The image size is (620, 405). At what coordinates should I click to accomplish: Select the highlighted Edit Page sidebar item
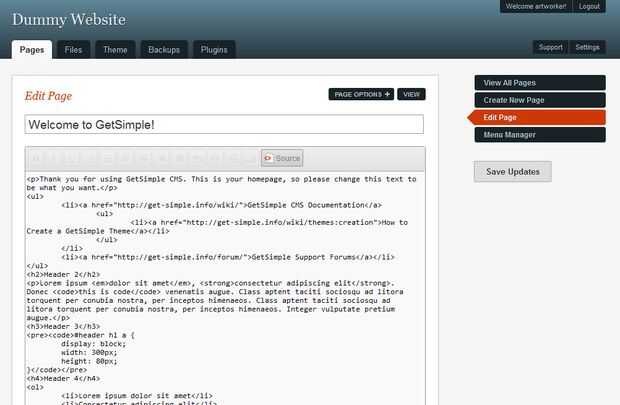tap(537, 117)
